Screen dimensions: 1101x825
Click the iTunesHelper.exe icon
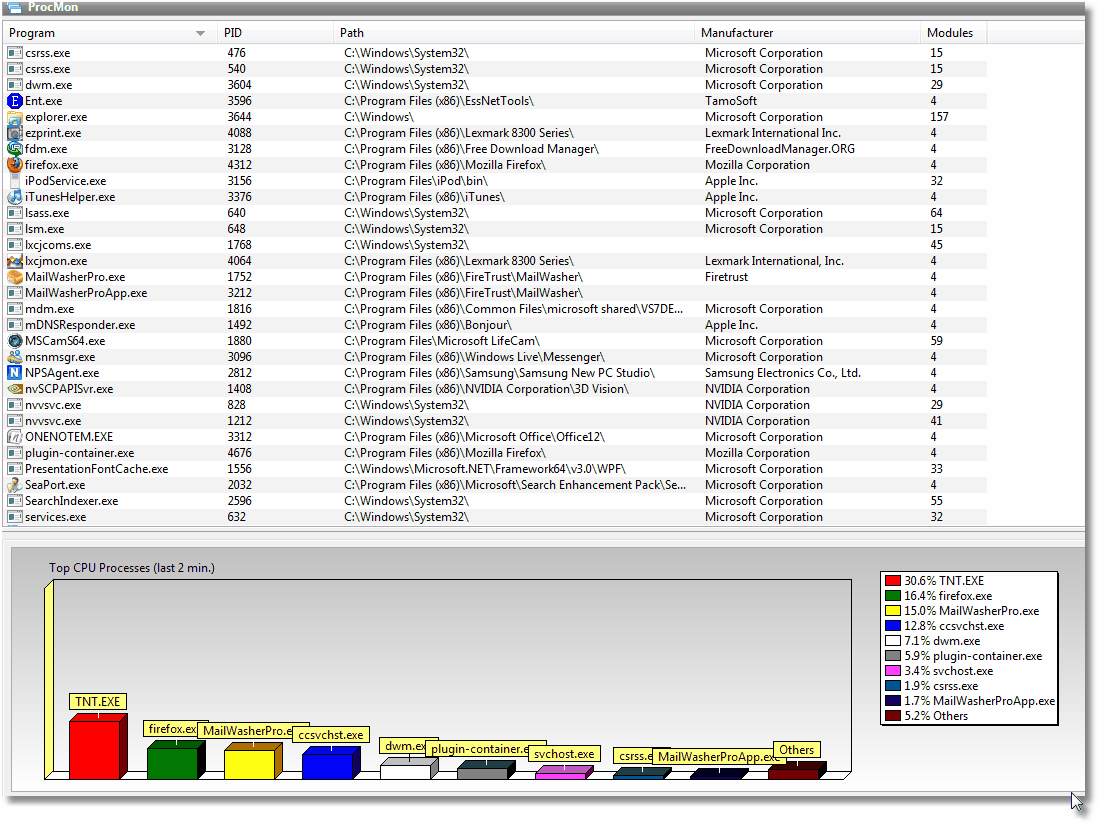[15, 197]
